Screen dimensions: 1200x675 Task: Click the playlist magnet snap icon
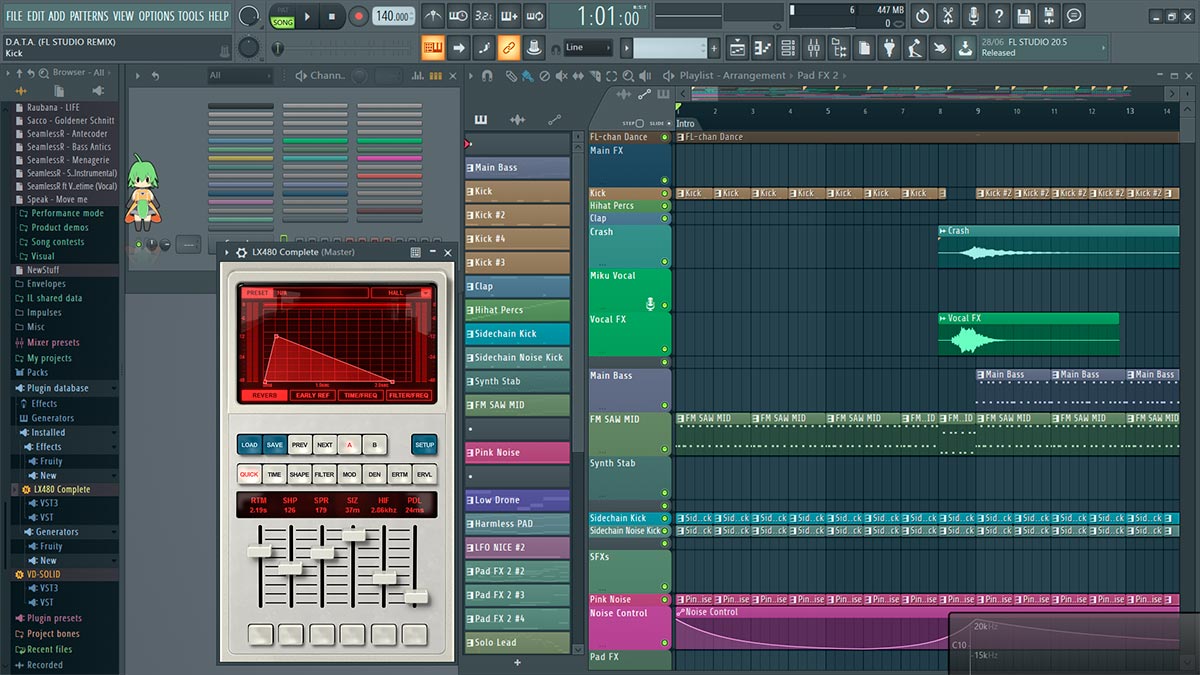[x=487, y=75]
